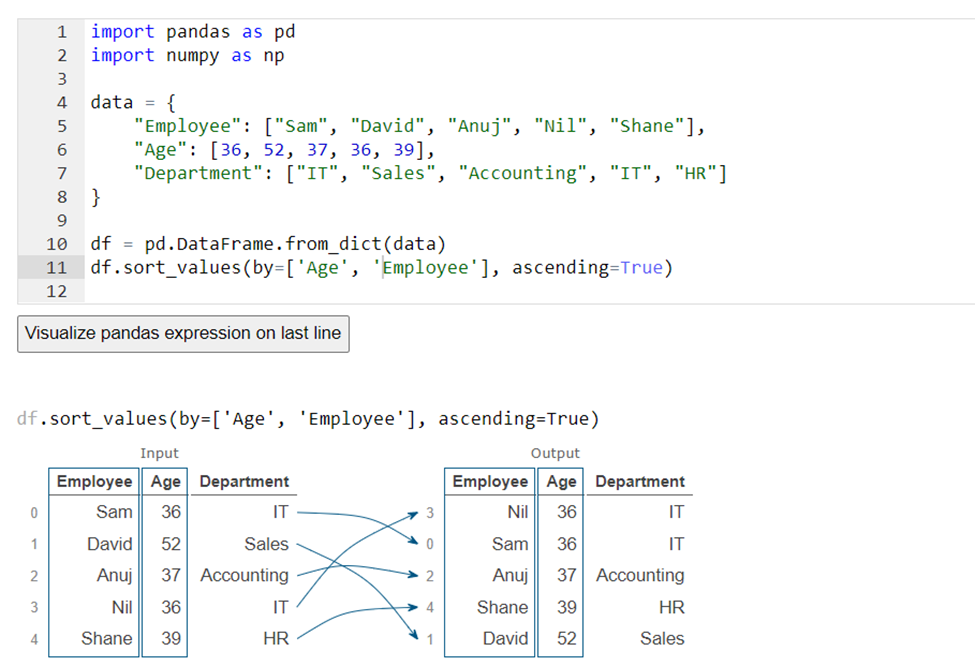Click Visualize pandas expression on last line button
Viewport: 975px width, 666px height.
[x=183, y=333]
